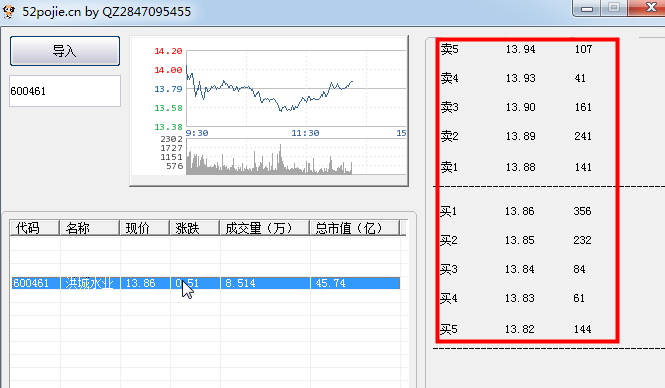Select the 600461 洪城水业 row
The image size is (665, 388).
206,283
